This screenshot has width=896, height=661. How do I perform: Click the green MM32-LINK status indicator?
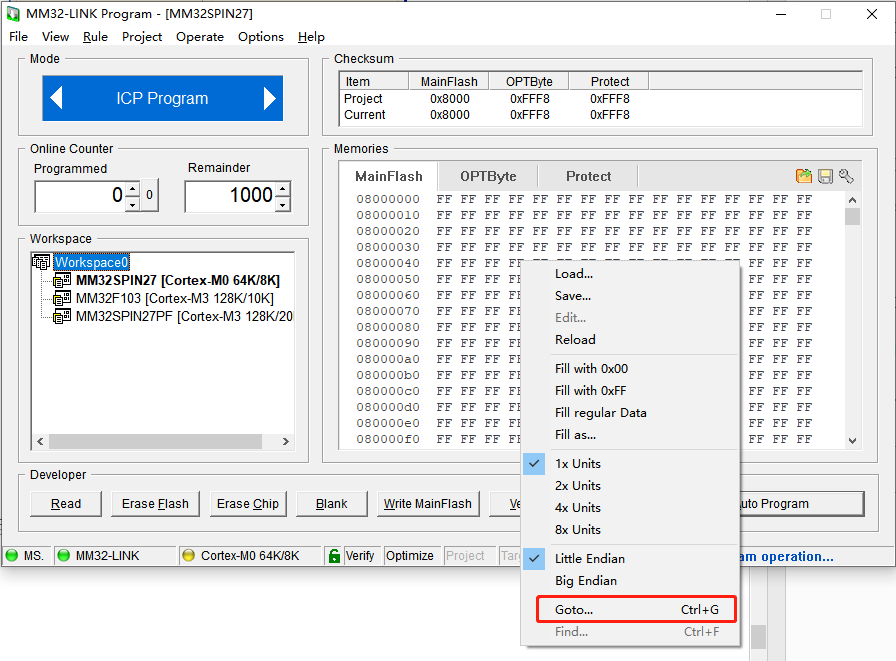coord(64,555)
